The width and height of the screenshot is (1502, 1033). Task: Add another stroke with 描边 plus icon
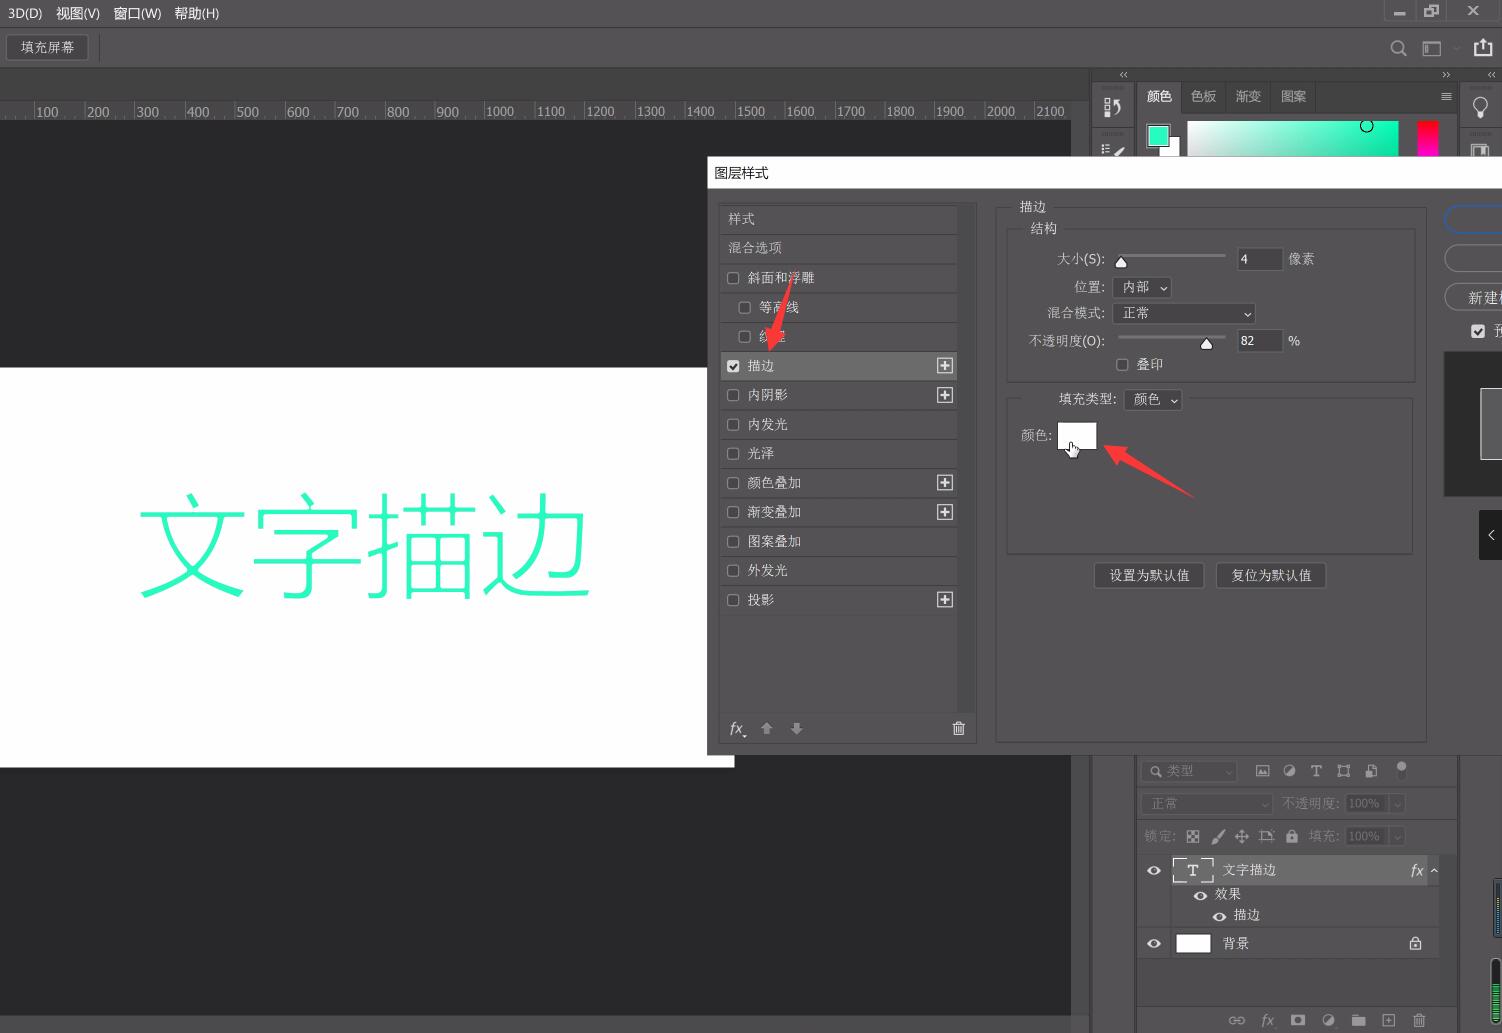(x=944, y=366)
